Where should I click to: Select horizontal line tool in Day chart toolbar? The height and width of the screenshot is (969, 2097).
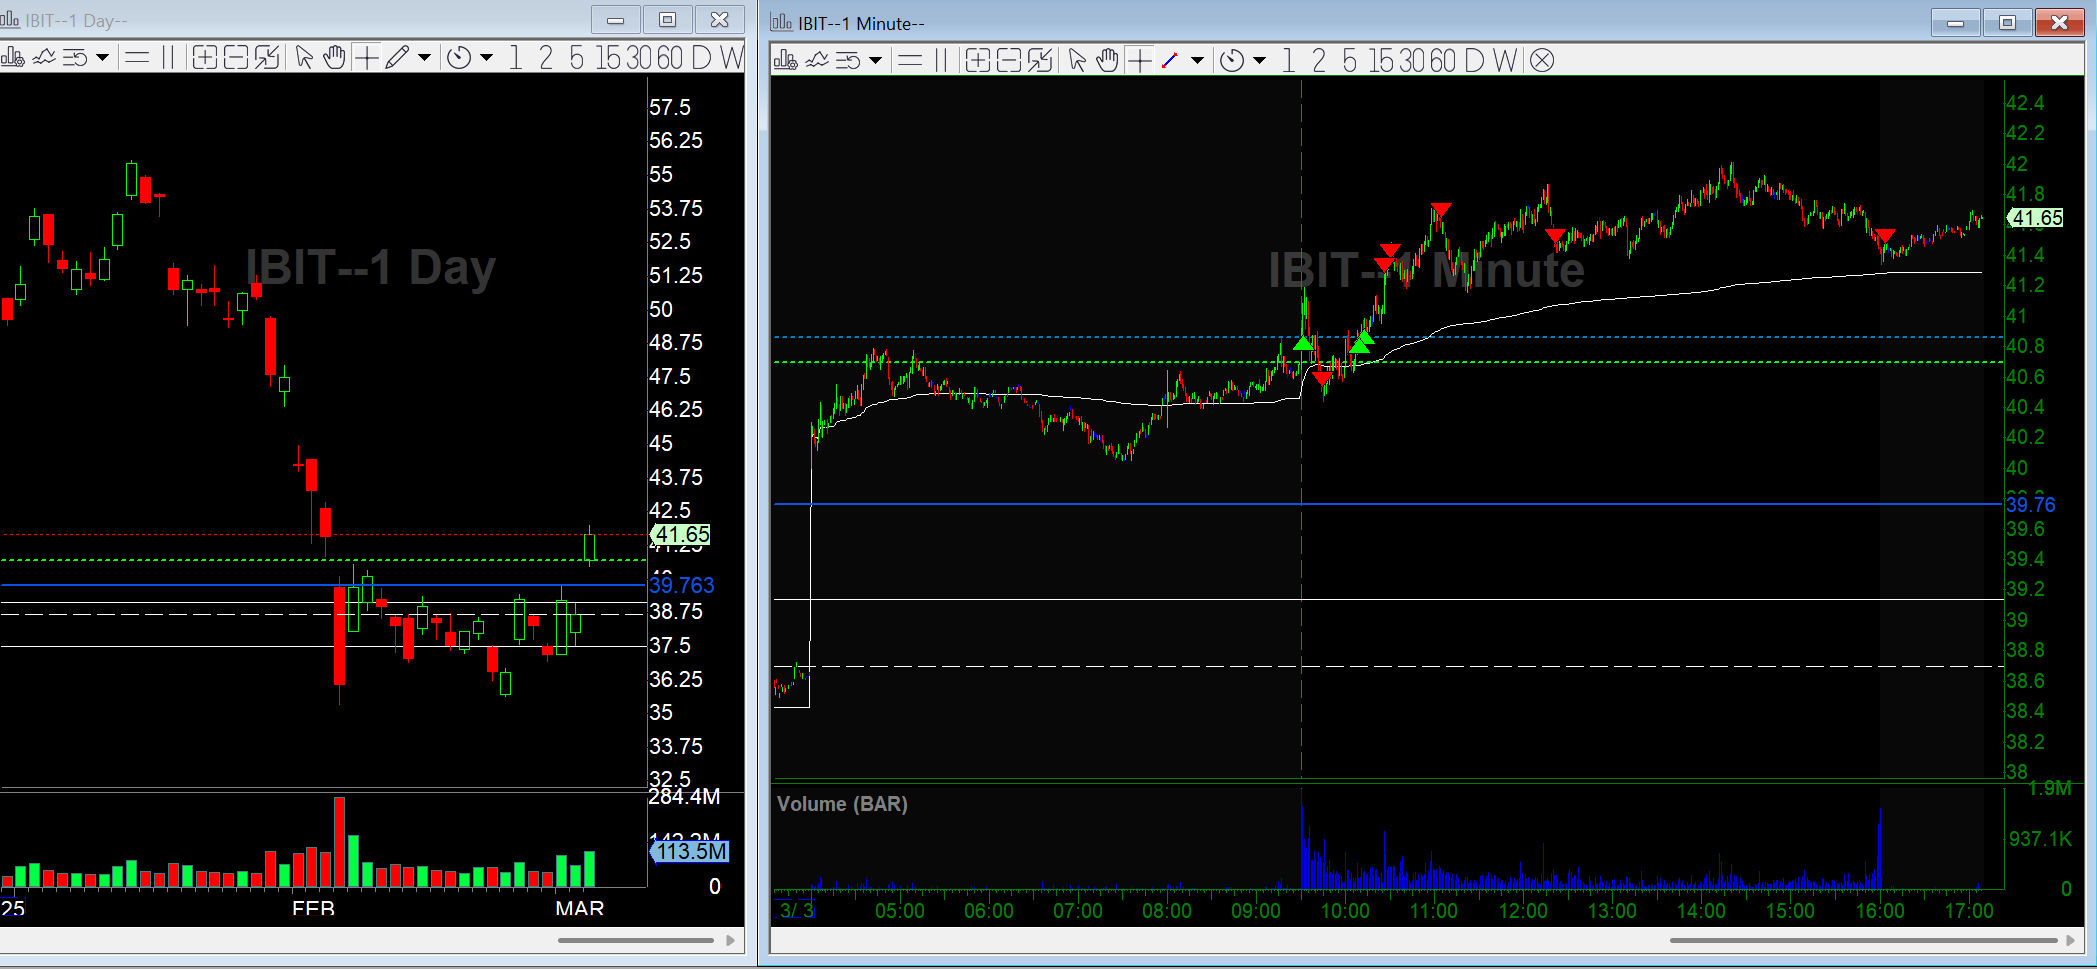pyautogui.click(x=137, y=58)
